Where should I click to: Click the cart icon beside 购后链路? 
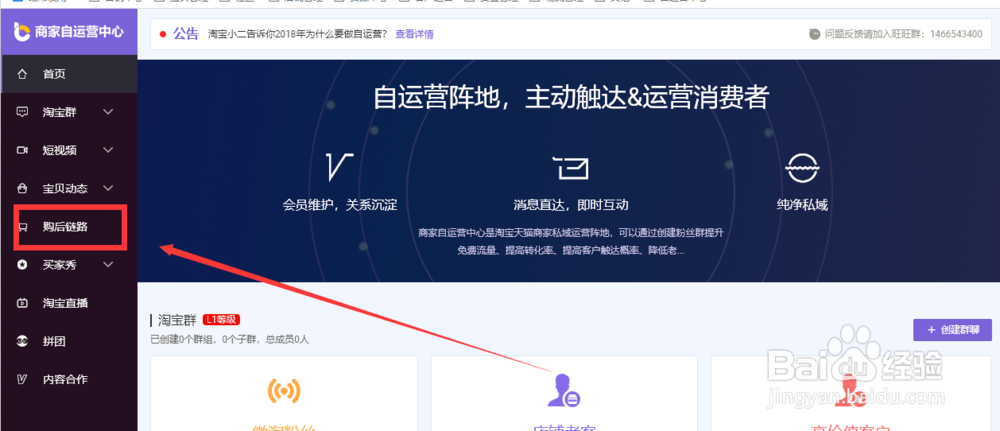pyautogui.click(x=22, y=226)
